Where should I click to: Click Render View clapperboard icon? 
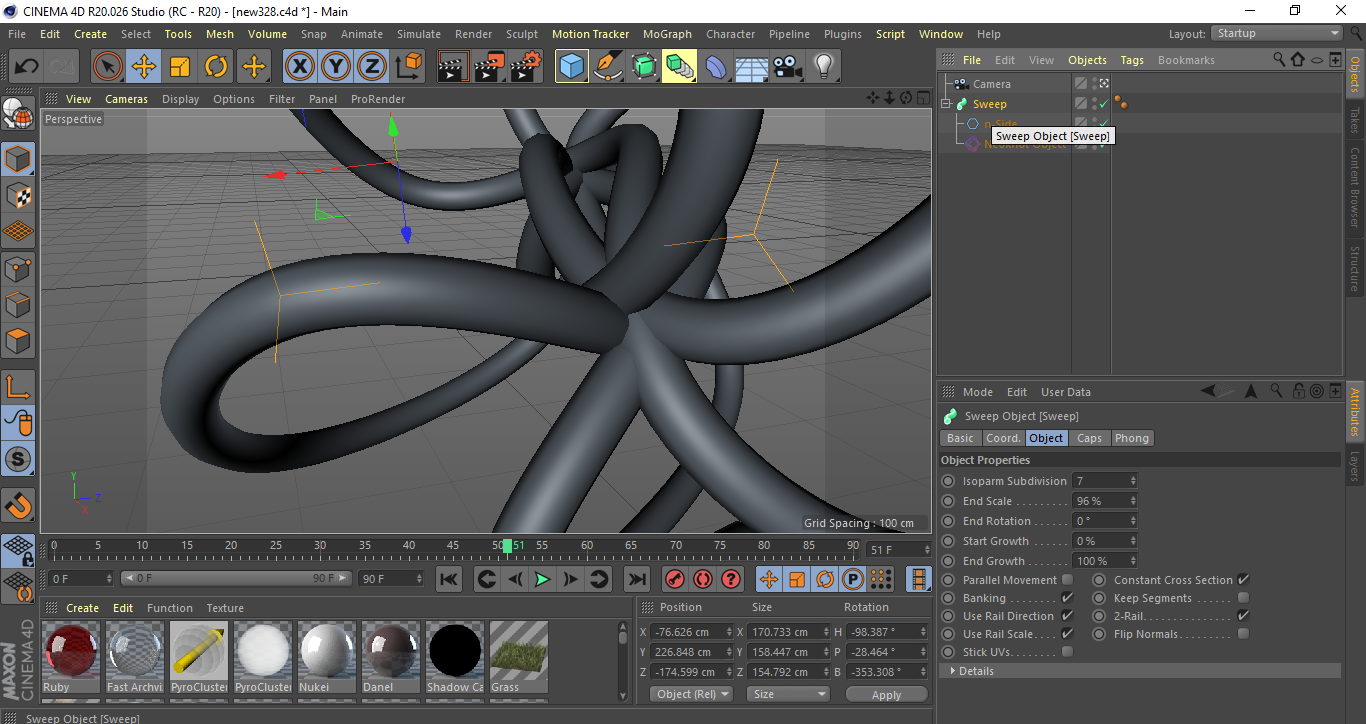453,67
